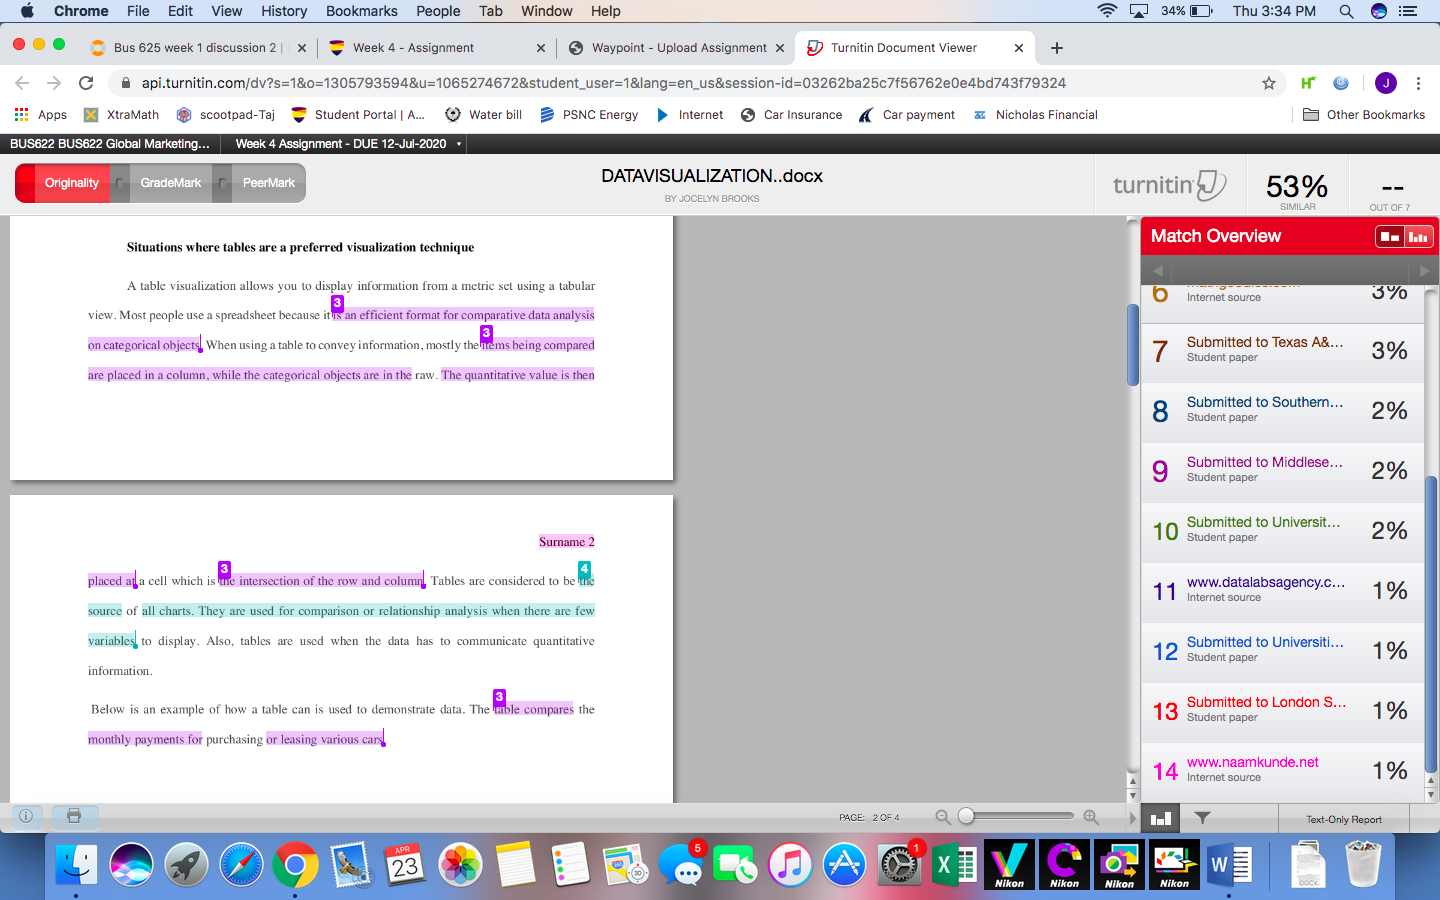Screen dimensions: 1440x900
Task: Open Submitted to Southern... match 8
Action: (1283, 413)
